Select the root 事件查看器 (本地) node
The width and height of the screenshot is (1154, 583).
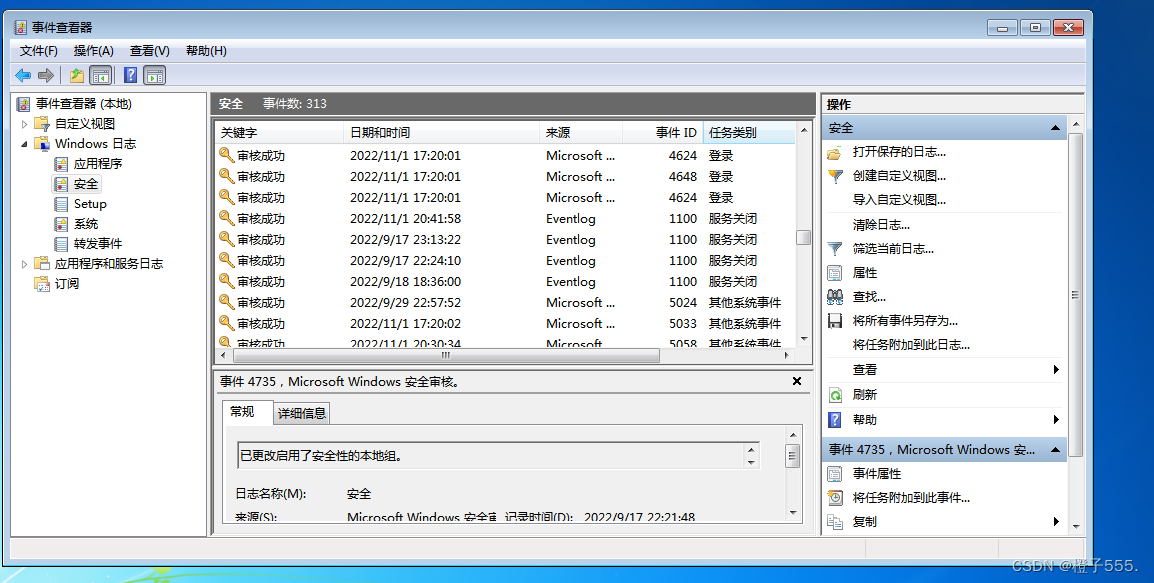click(x=83, y=104)
